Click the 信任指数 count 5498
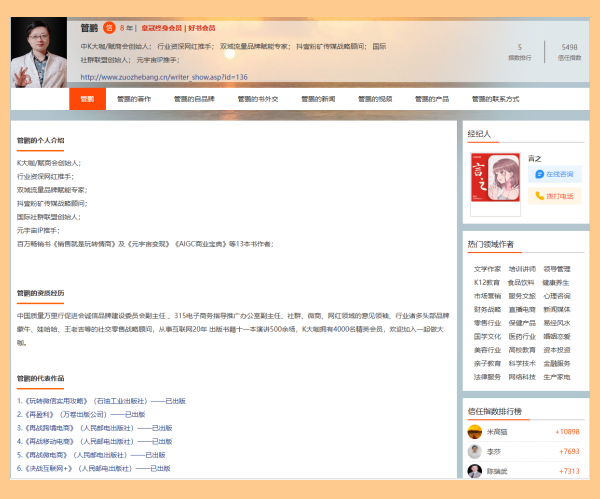This screenshot has height=499, width=600. click(x=569, y=47)
